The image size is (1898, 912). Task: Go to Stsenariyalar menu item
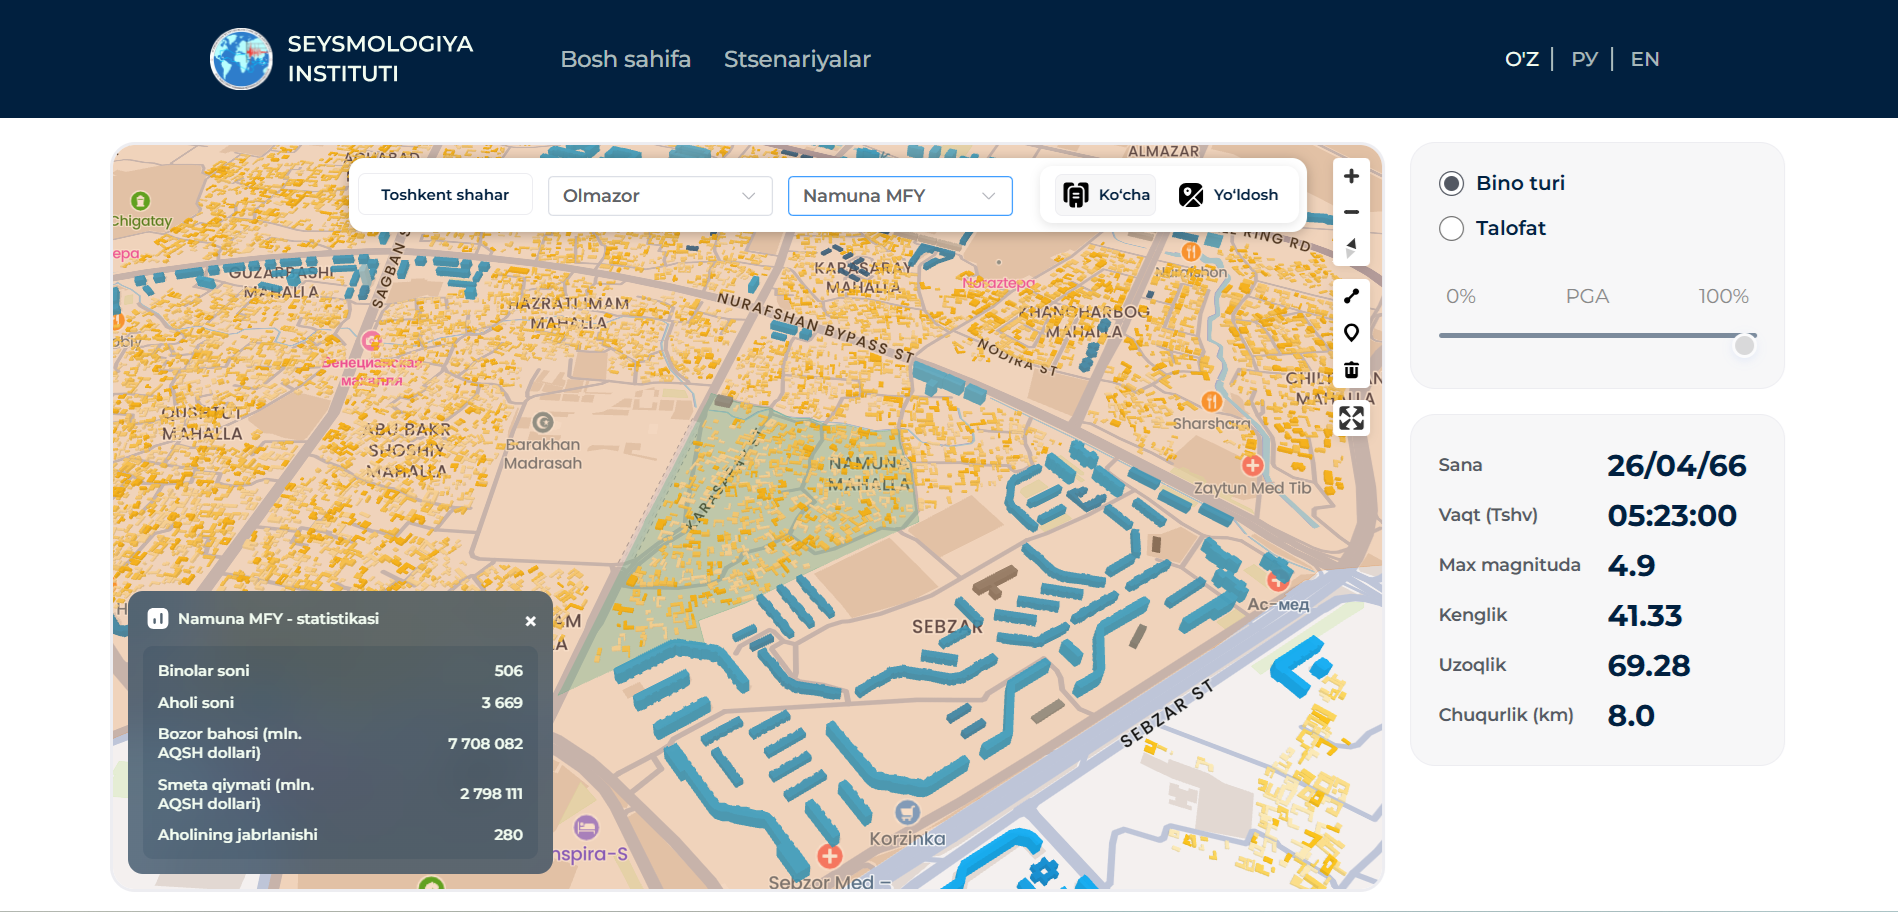(x=797, y=59)
